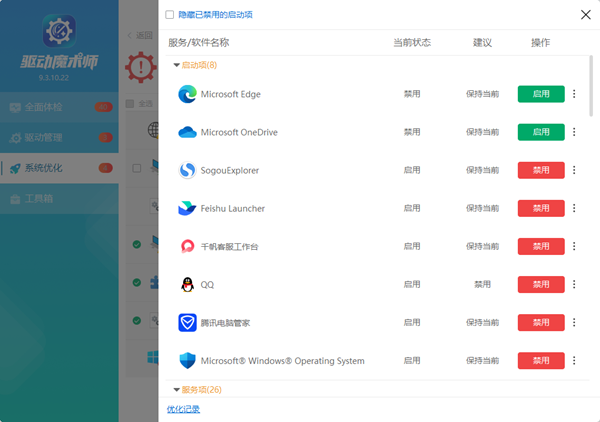Click the version number 9.3.10.22

point(54,78)
